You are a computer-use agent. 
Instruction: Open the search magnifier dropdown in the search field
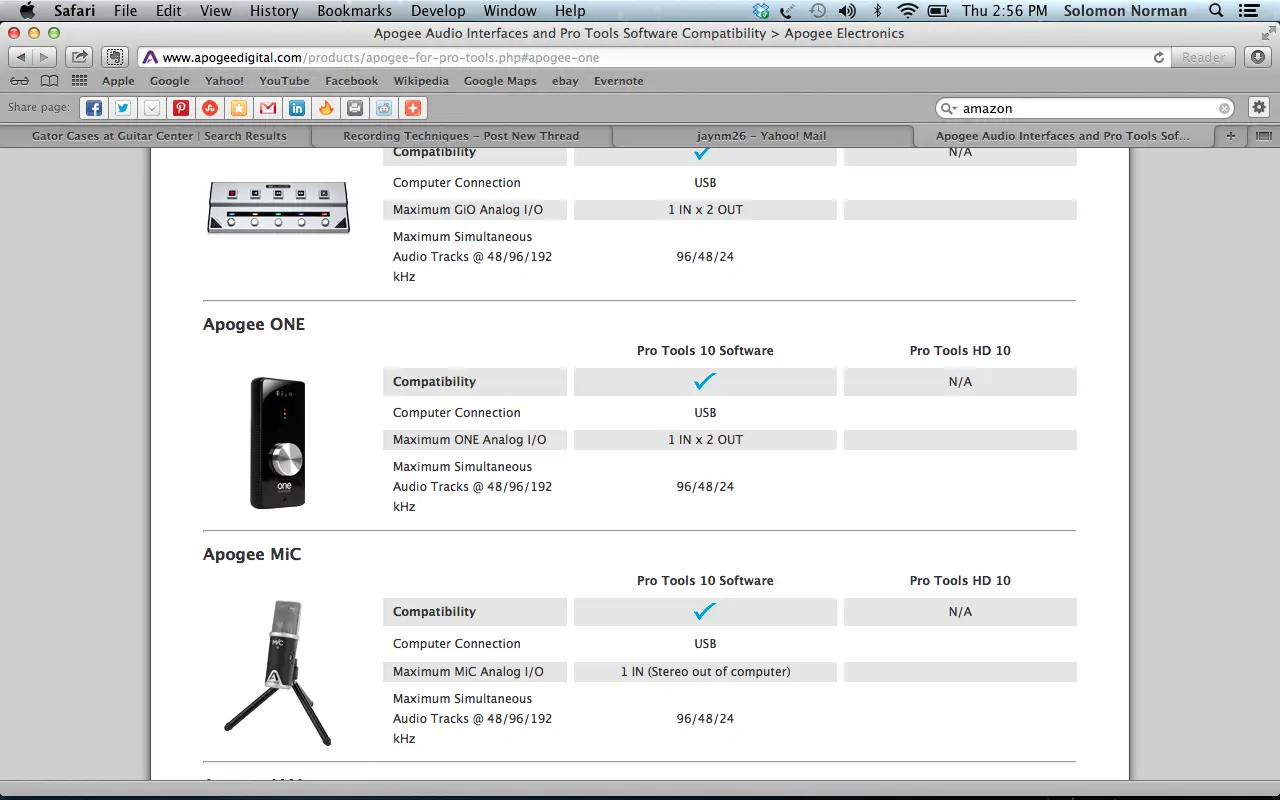click(x=948, y=108)
